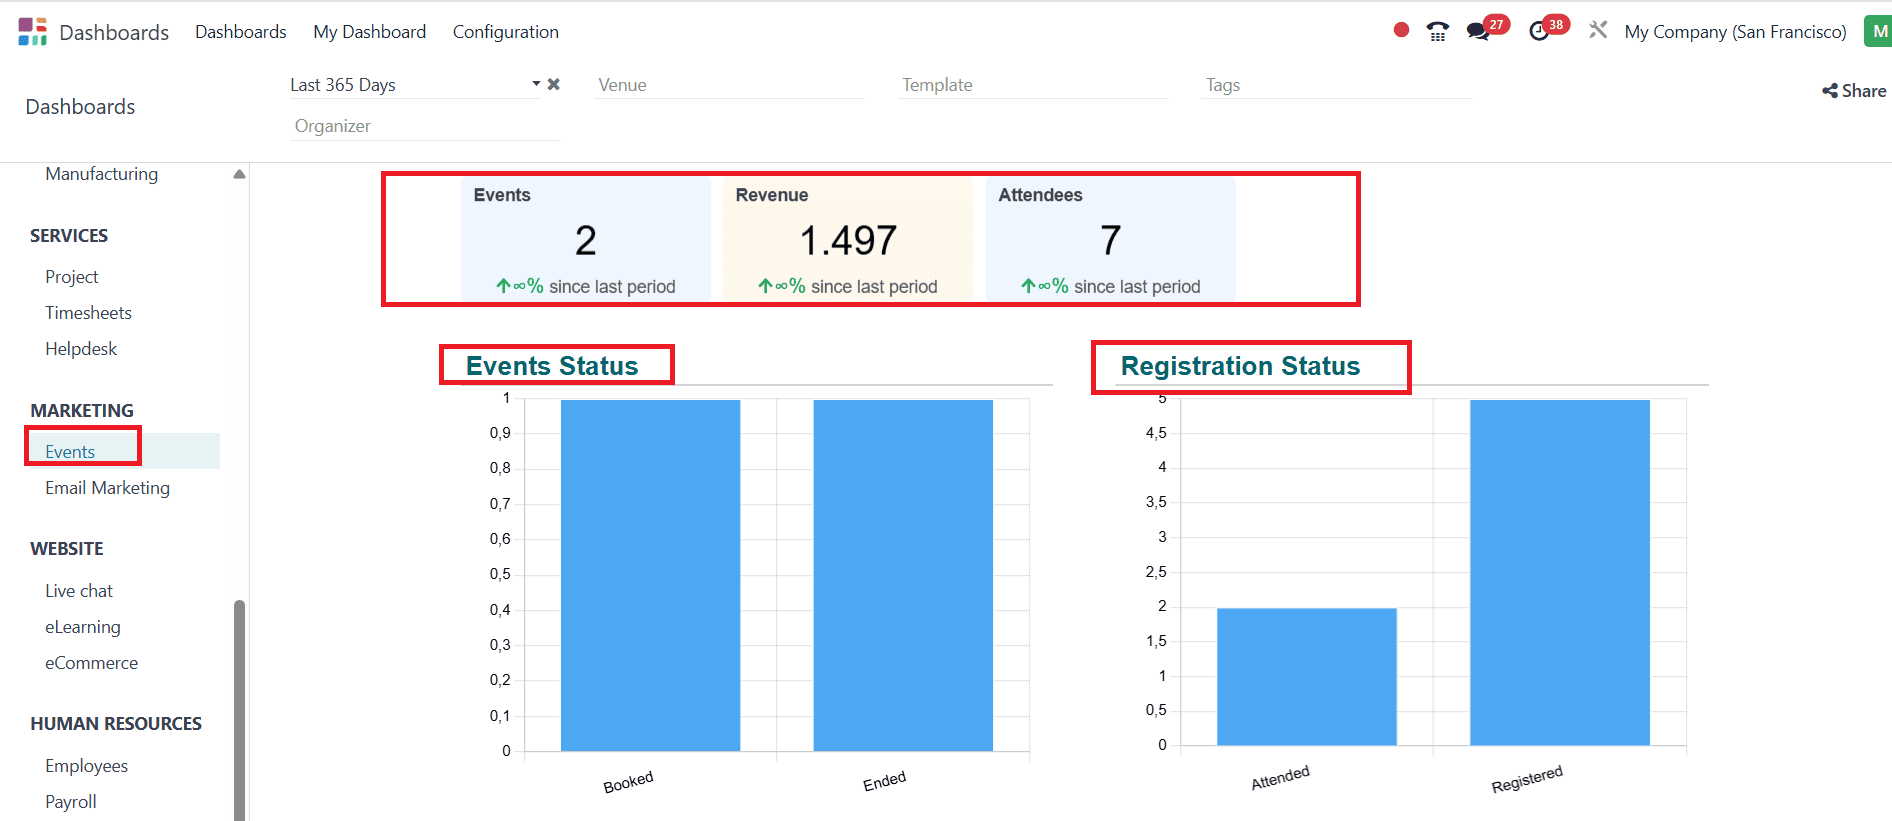Click the Template filter field
Image resolution: width=1892 pixels, height=821 pixels.
[x=1032, y=85]
